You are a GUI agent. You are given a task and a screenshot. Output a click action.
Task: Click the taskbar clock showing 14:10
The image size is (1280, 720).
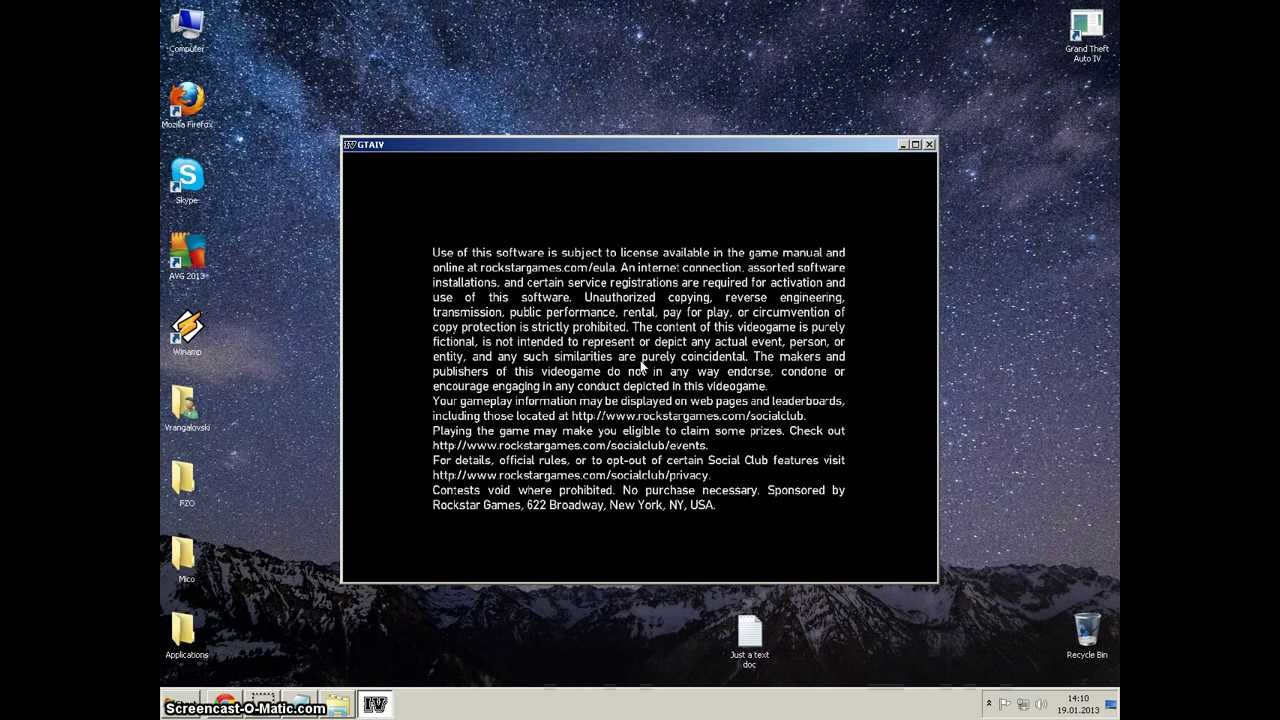1078,704
